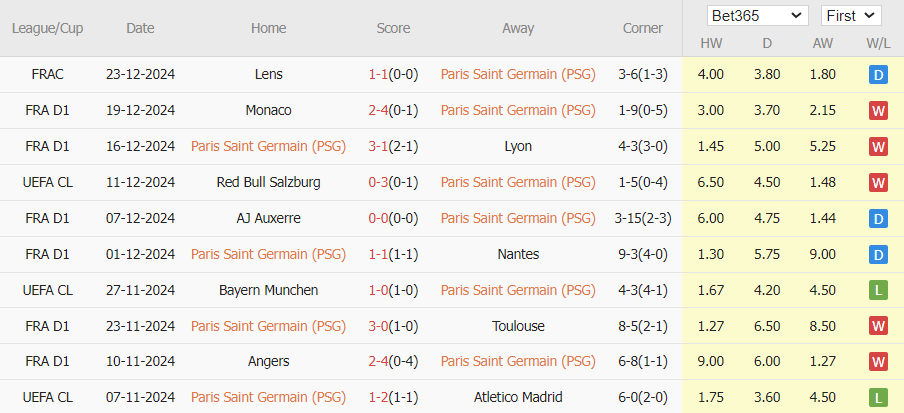
Task: Open the 1-1 score for Lens match
Action: pyautogui.click(x=379, y=75)
